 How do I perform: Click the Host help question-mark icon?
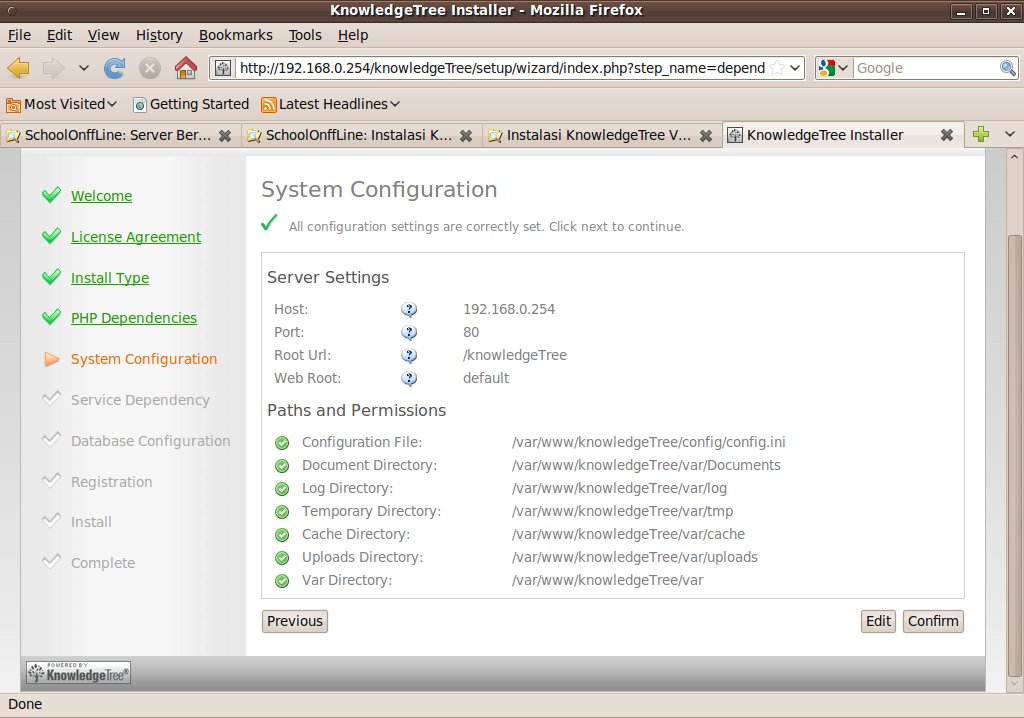click(x=409, y=310)
